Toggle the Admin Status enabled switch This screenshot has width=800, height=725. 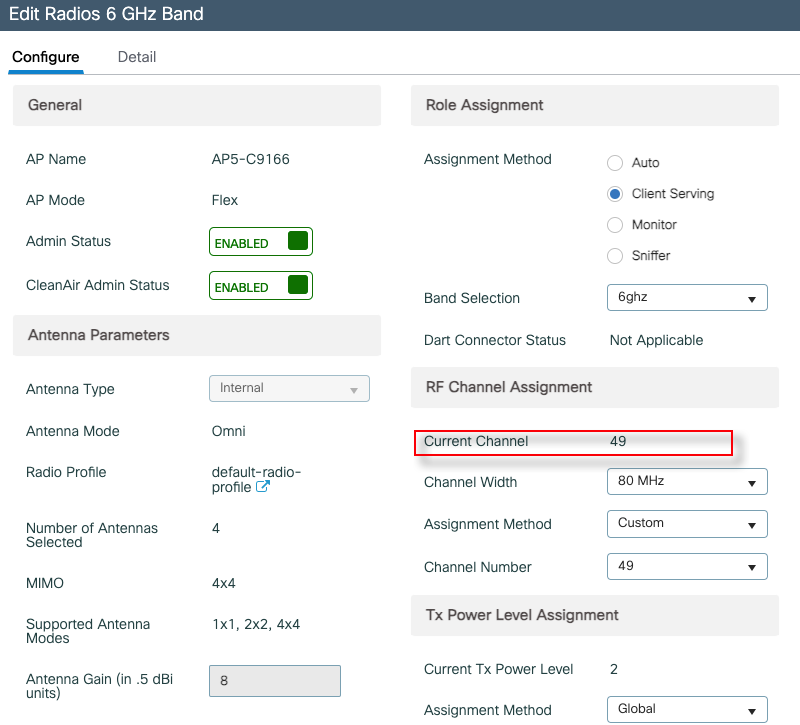pos(261,242)
